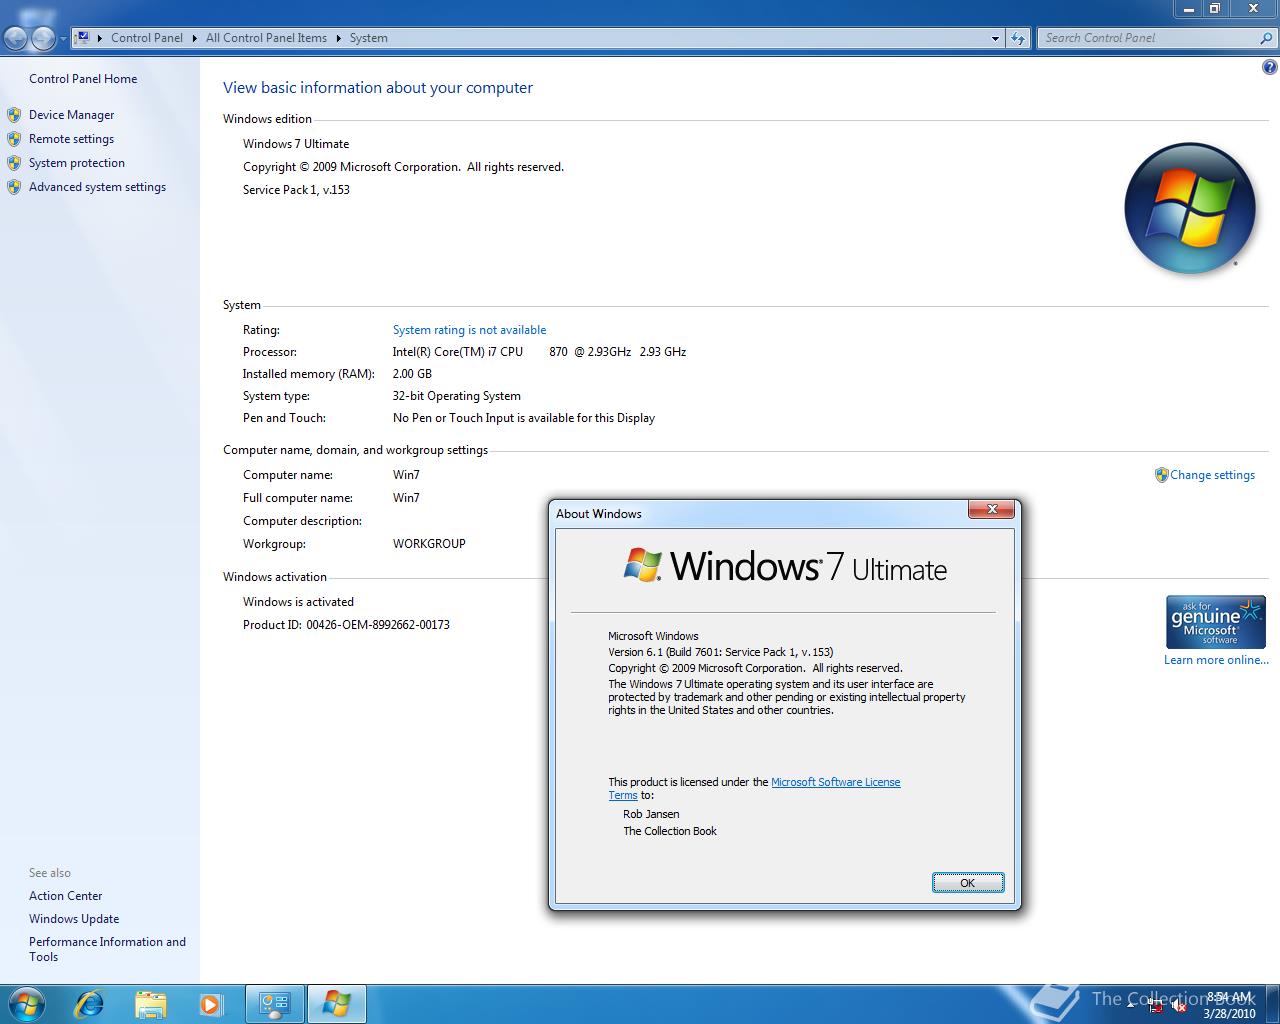Screen dimensions: 1280x1024
Task: Expand arrow after All Control Panel Items breadcrumb
Action: click(338, 38)
